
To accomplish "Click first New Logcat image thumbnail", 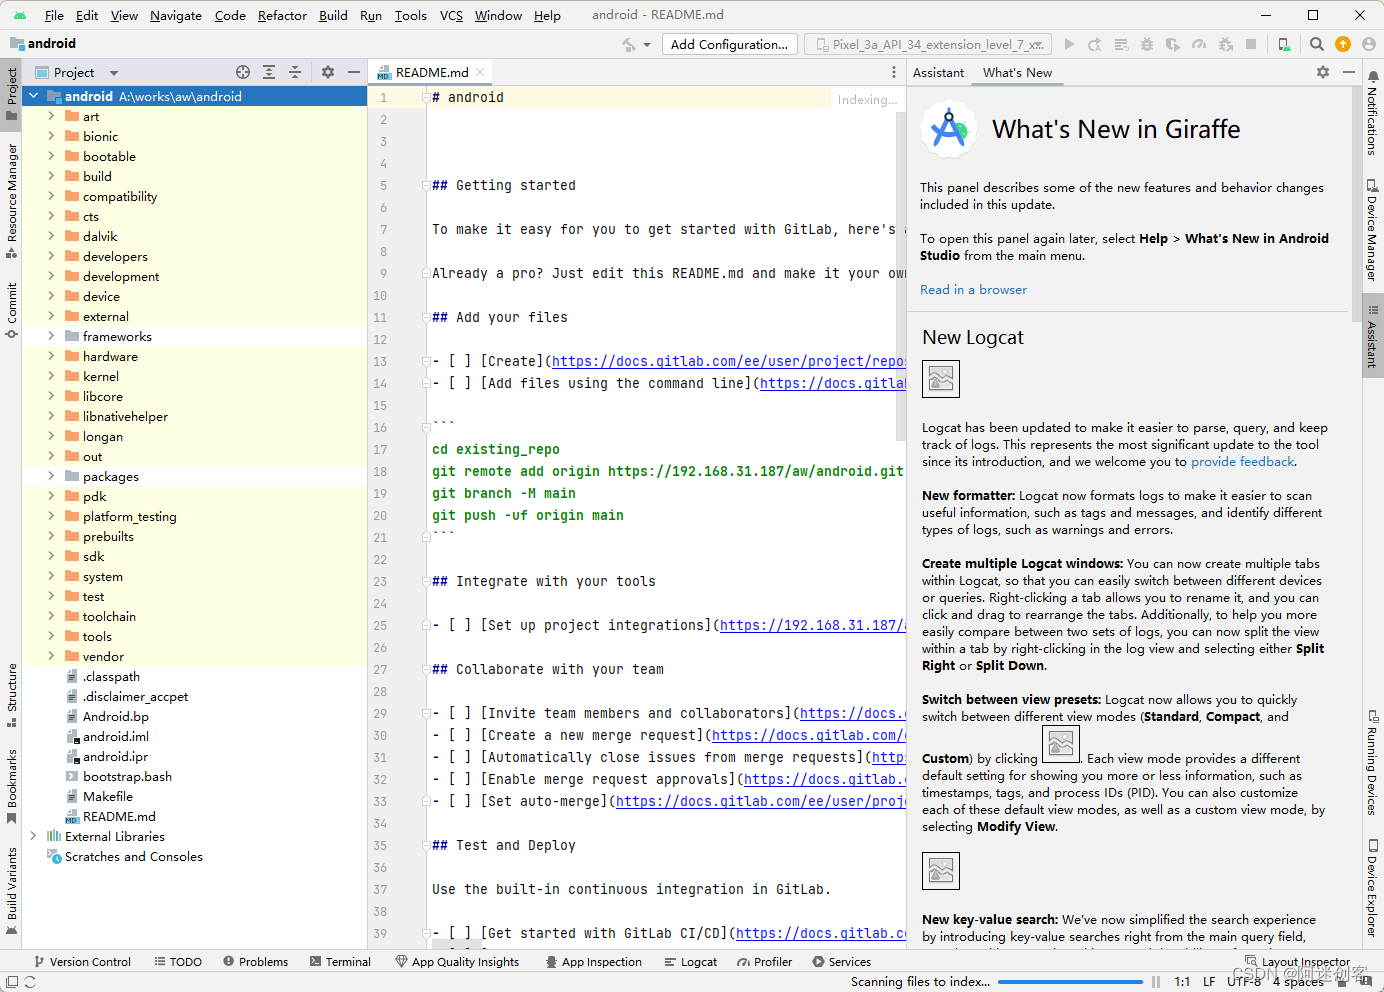I will 941,379.
